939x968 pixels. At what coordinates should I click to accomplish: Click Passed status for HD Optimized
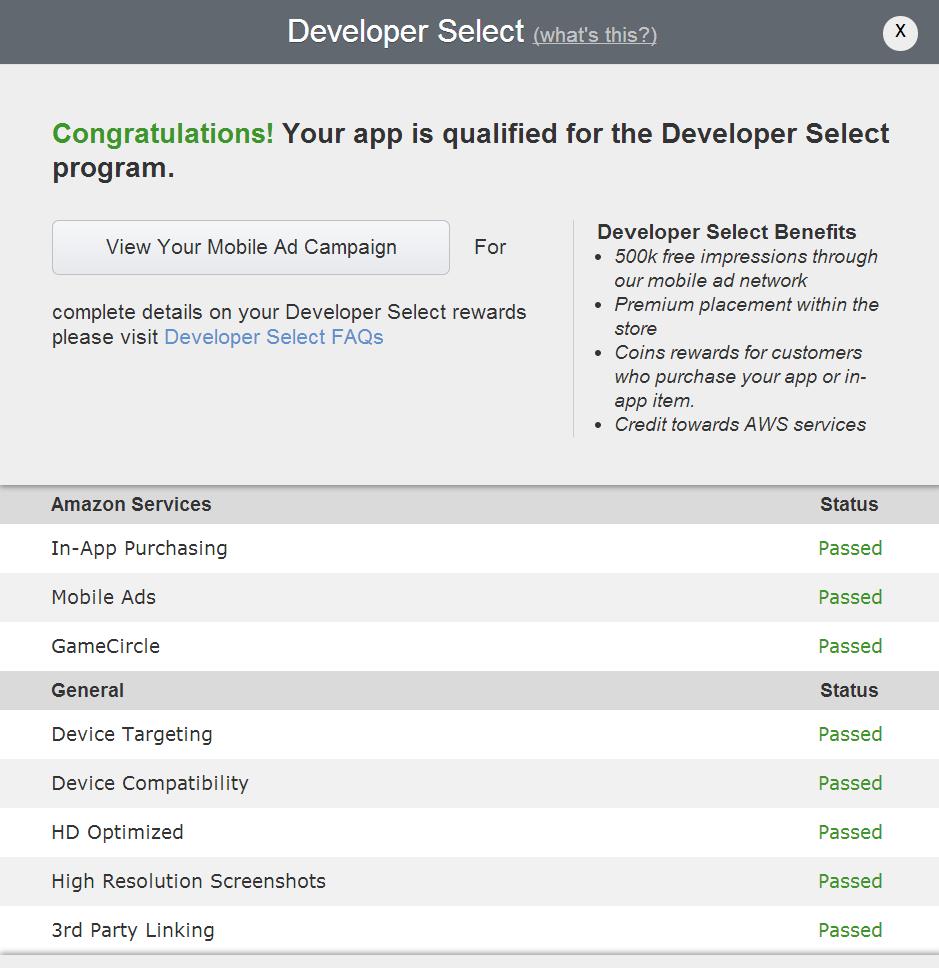click(x=850, y=832)
